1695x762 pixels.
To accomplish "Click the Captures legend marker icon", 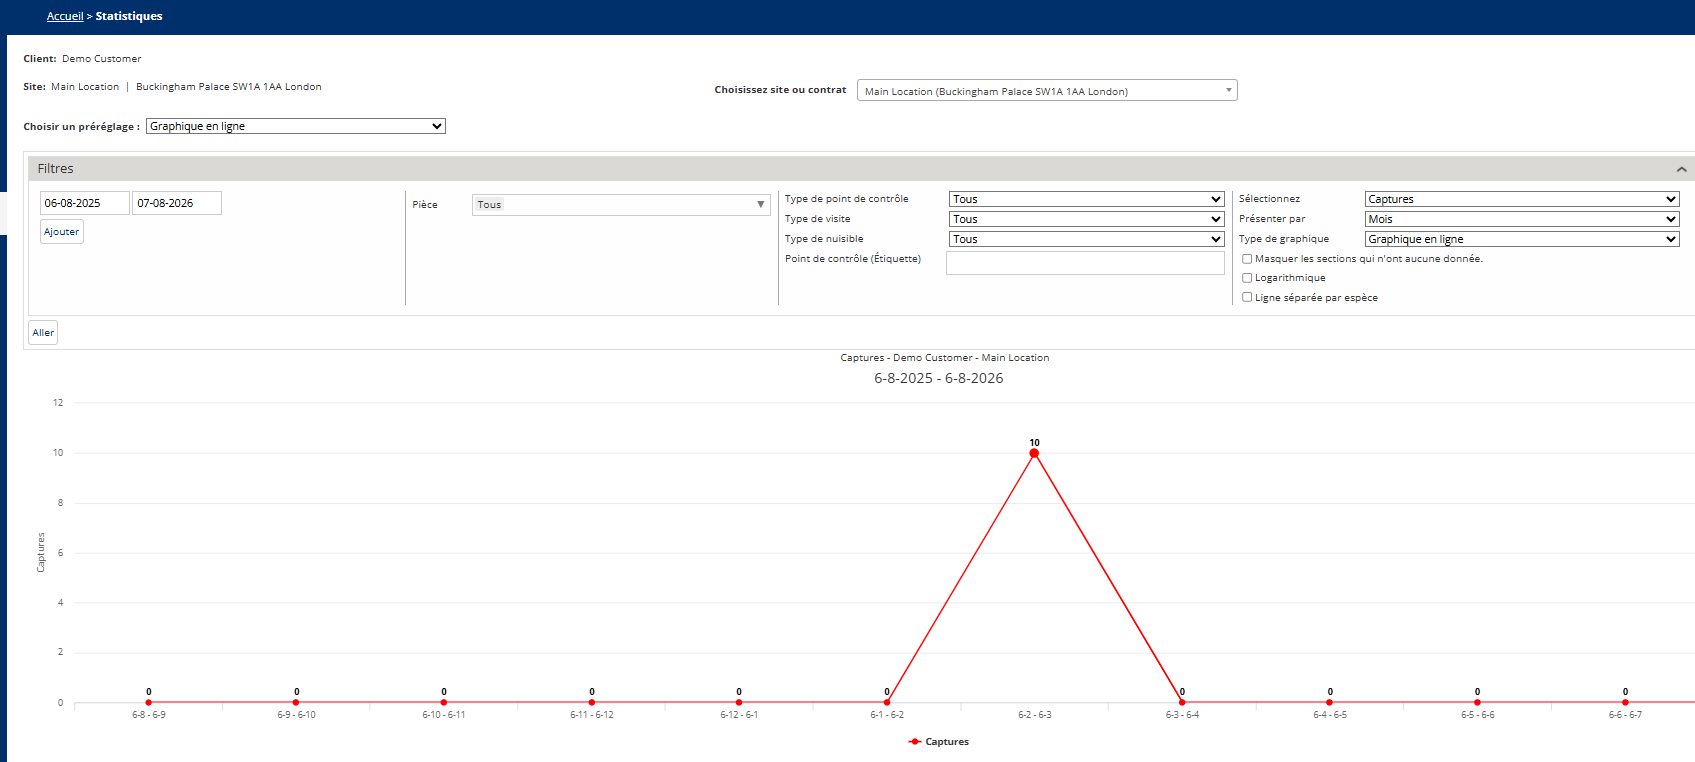I will (x=914, y=742).
